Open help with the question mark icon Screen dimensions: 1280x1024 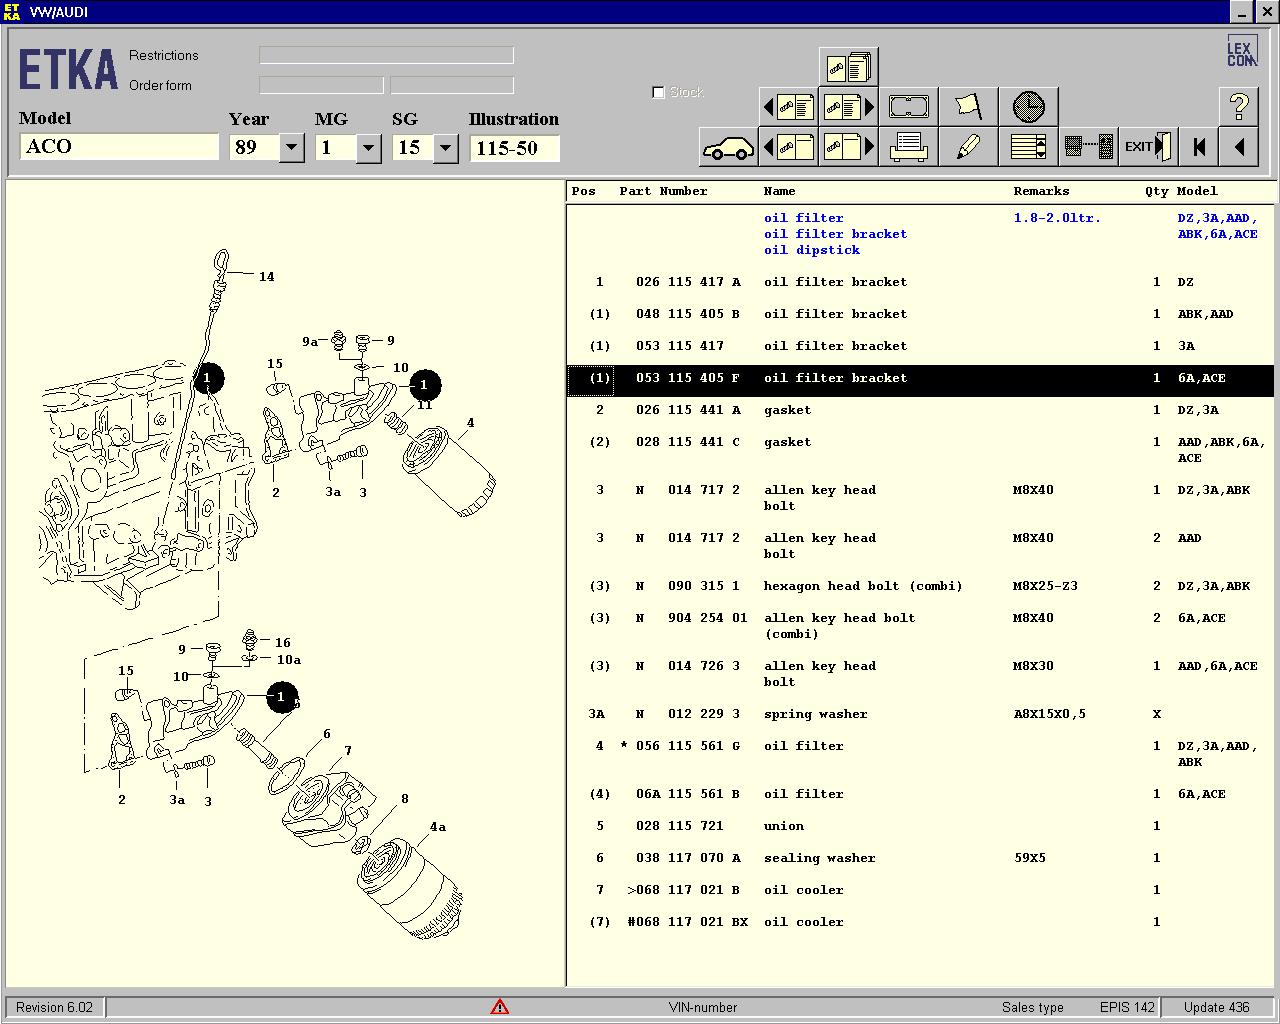(x=1238, y=107)
